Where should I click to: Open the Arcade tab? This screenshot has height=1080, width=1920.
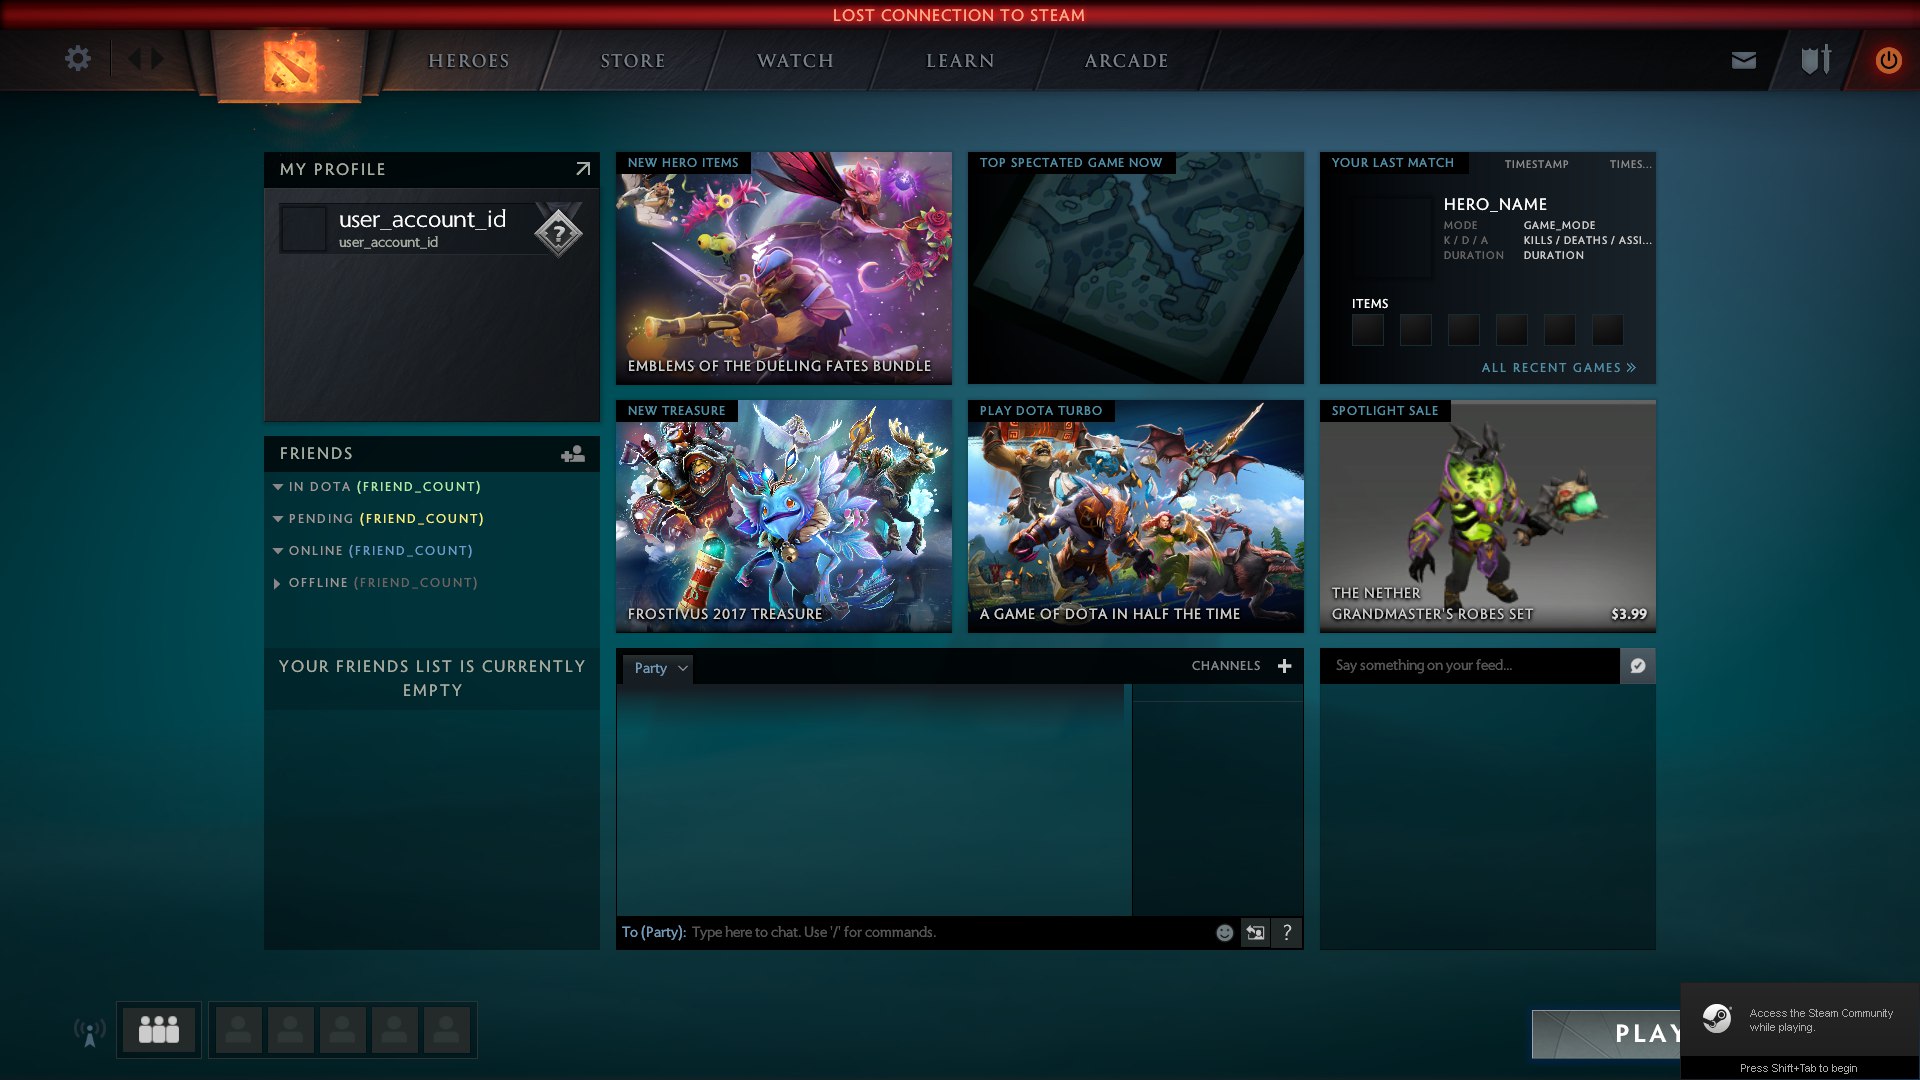[x=1127, y=61]
